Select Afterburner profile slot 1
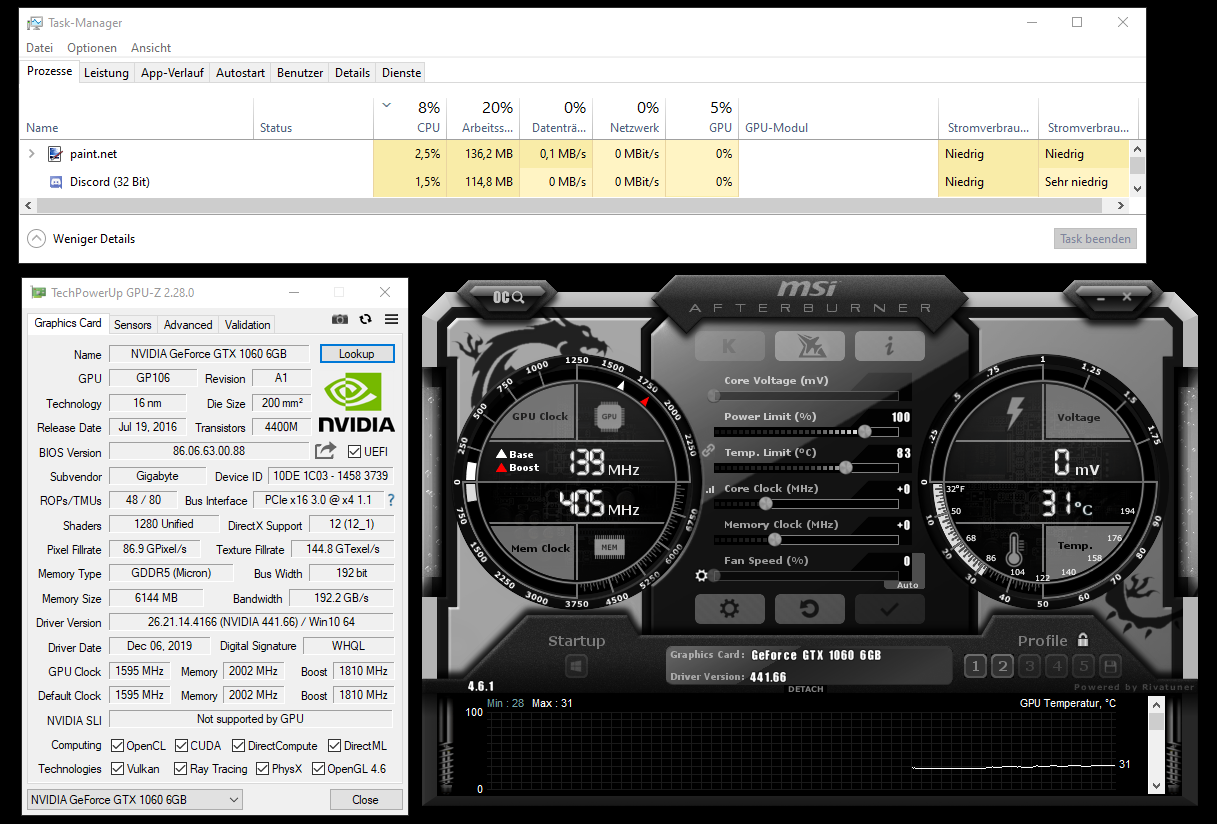Image resolution: width=1217 pixels, height=824 pixels. point(975,666)
